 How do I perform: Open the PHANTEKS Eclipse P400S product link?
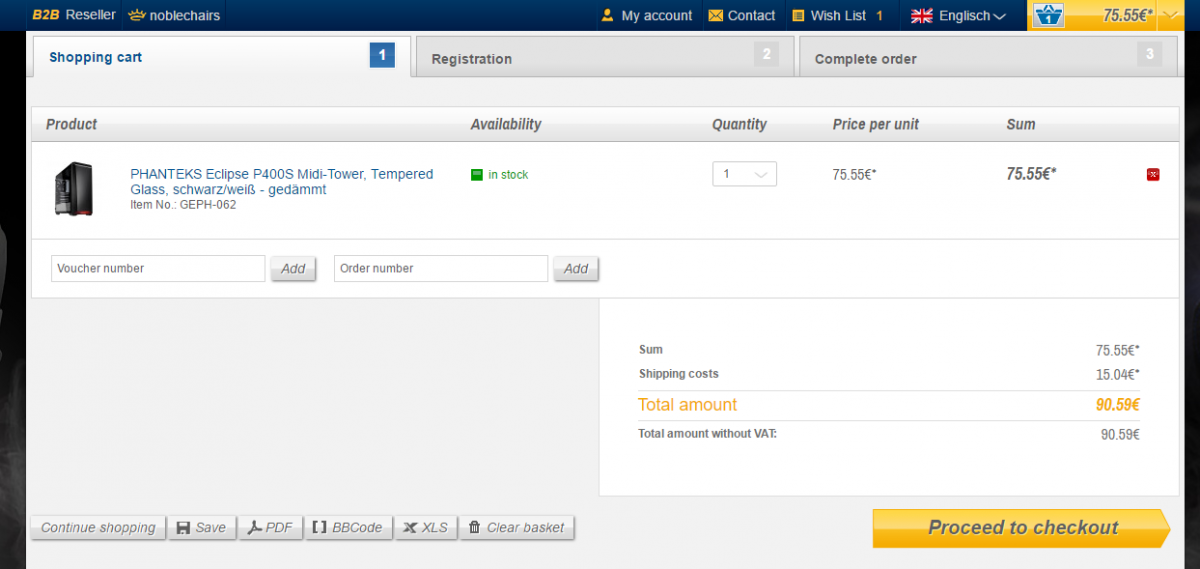(x=282, y=181)
